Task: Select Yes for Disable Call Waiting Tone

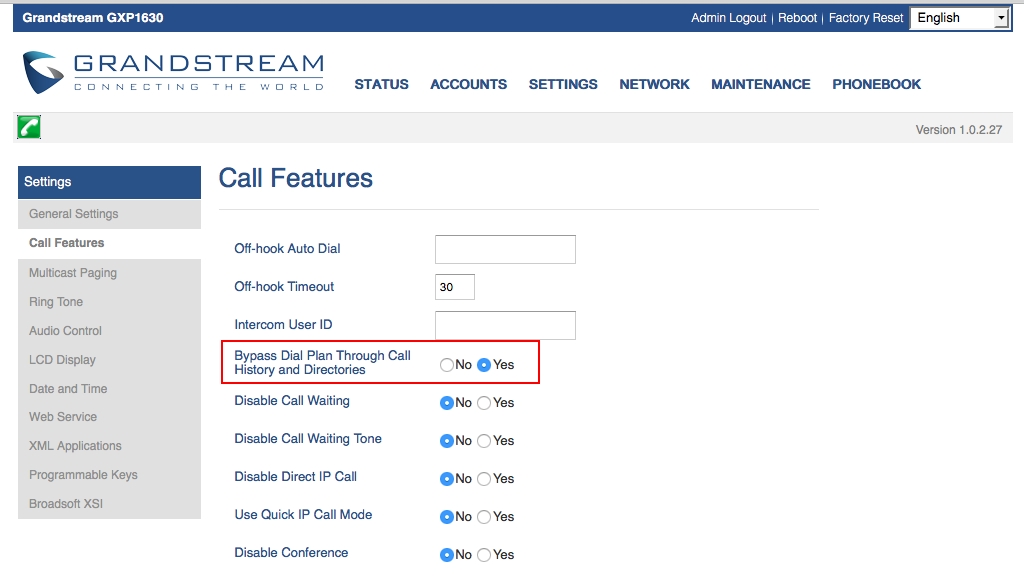Action: click(x=484, y=441)
